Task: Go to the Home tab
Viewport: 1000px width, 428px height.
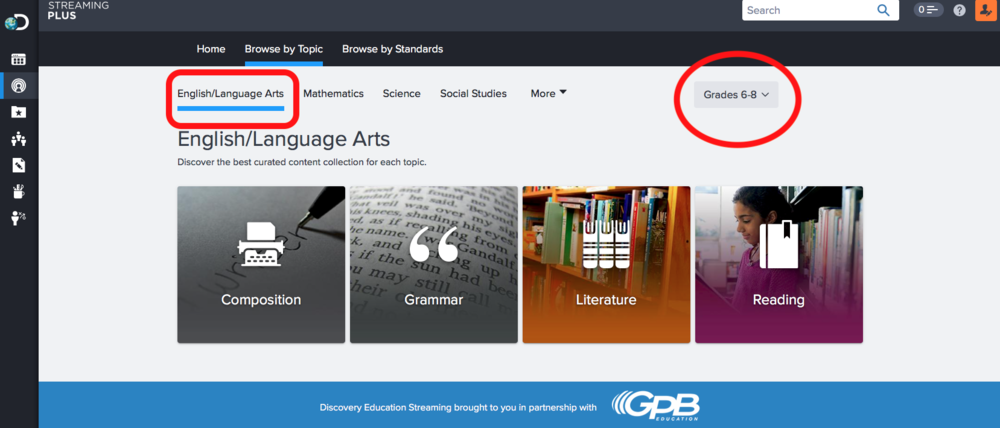Action: coord(210,49)
